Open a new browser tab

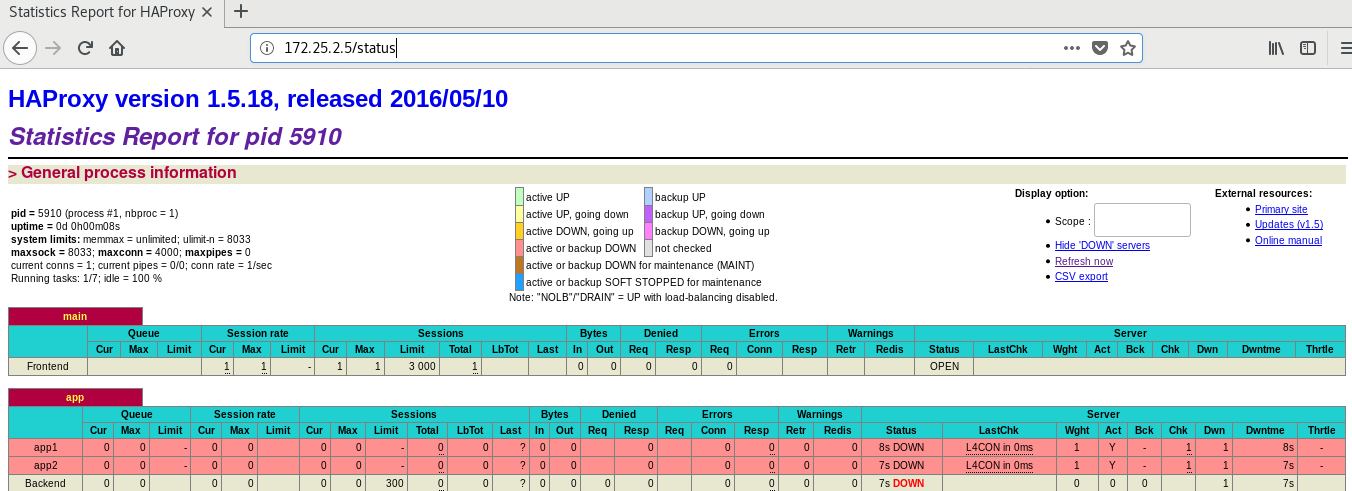(241, 12)
